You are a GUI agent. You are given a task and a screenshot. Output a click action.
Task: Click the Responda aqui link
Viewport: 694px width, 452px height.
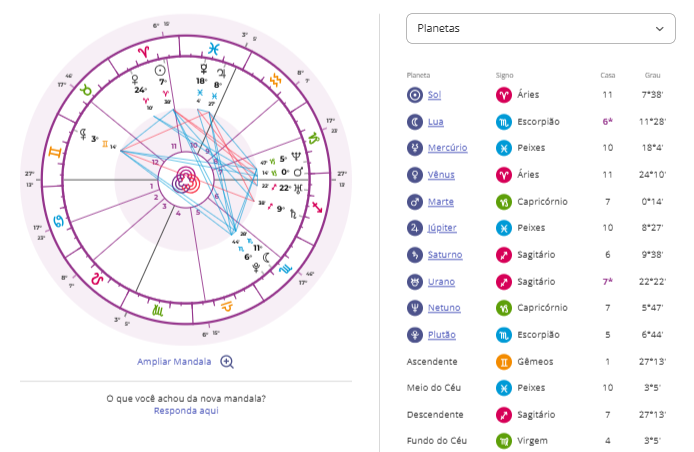click(186, 410)
